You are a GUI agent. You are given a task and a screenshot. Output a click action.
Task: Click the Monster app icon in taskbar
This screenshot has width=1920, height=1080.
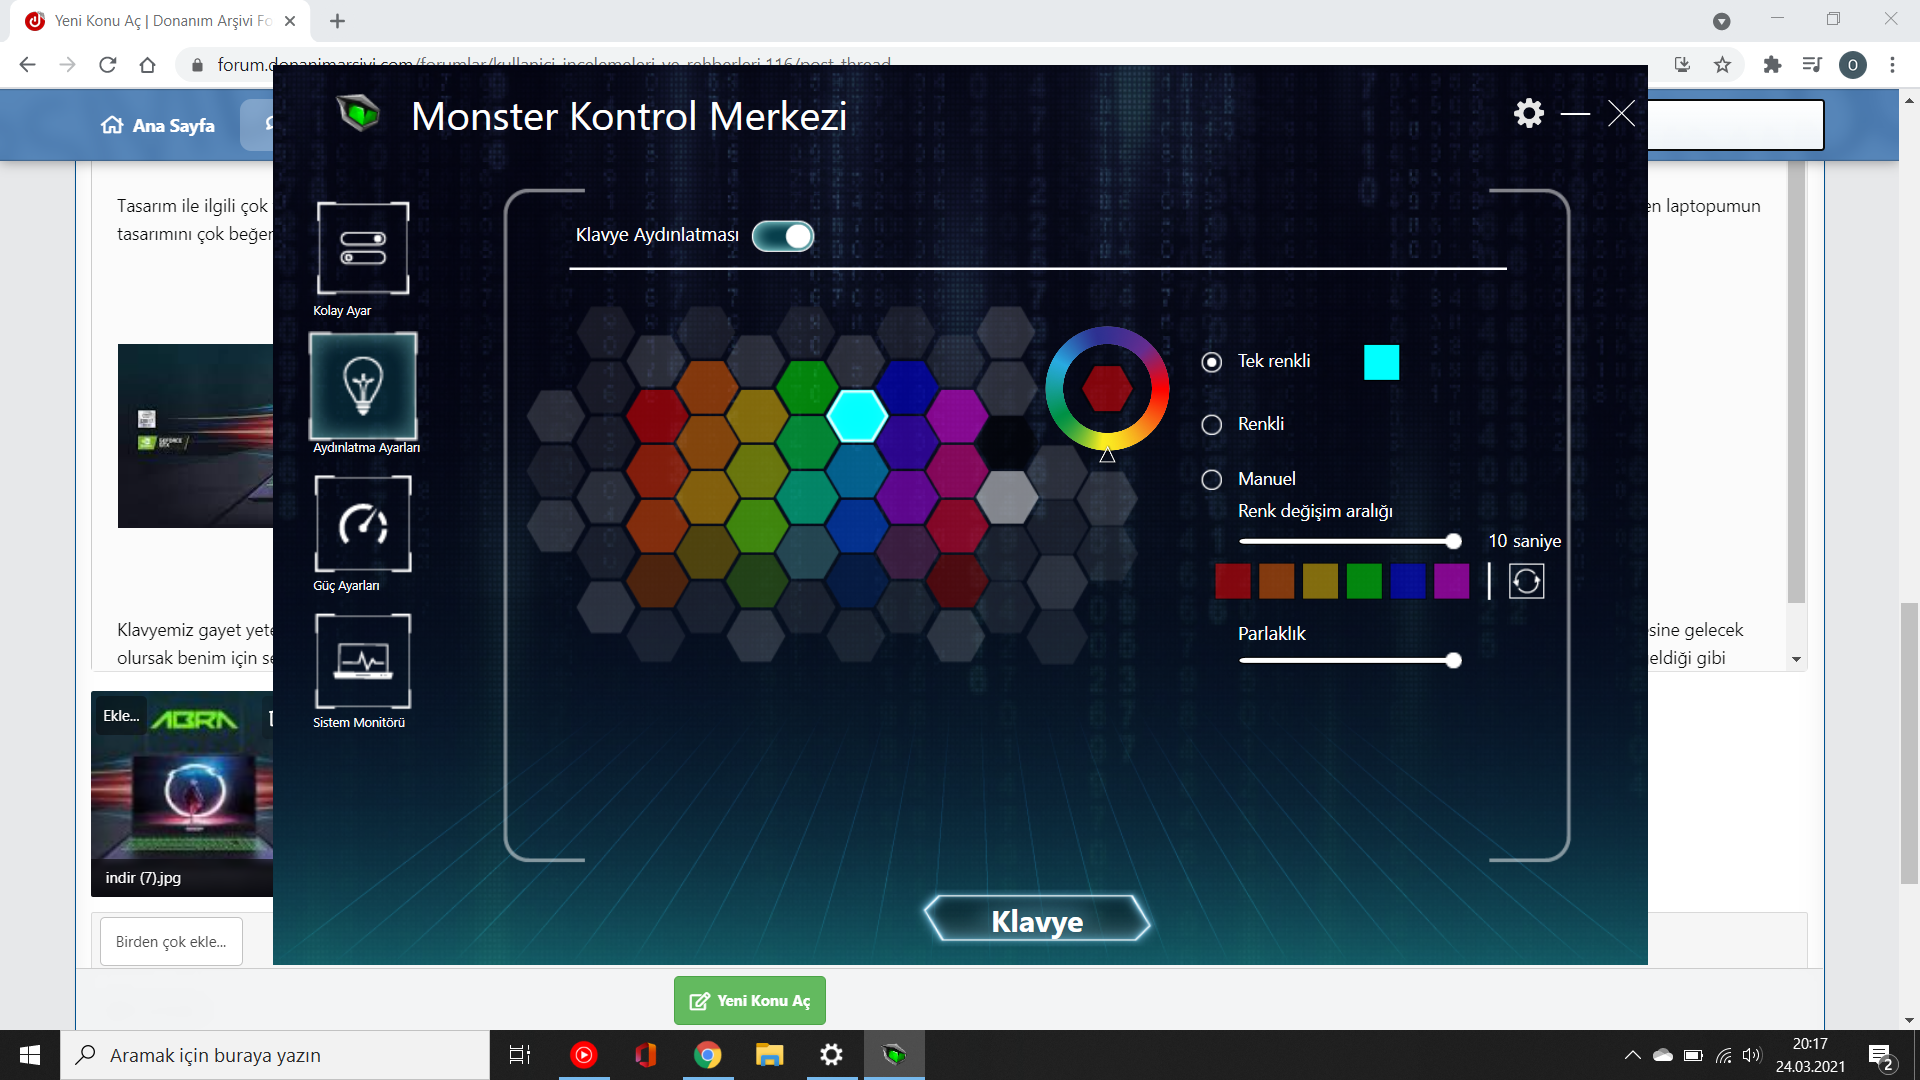point(894,1055)
